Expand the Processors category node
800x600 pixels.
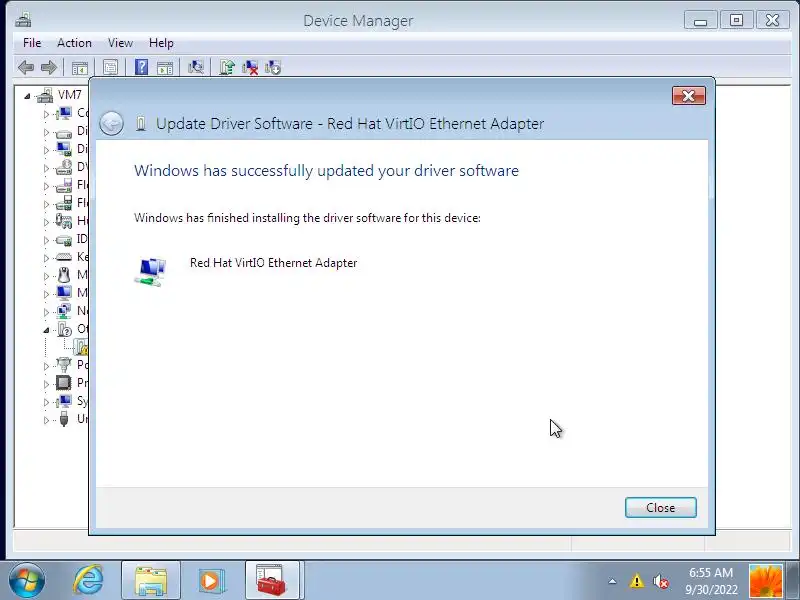tap(46, 384)
